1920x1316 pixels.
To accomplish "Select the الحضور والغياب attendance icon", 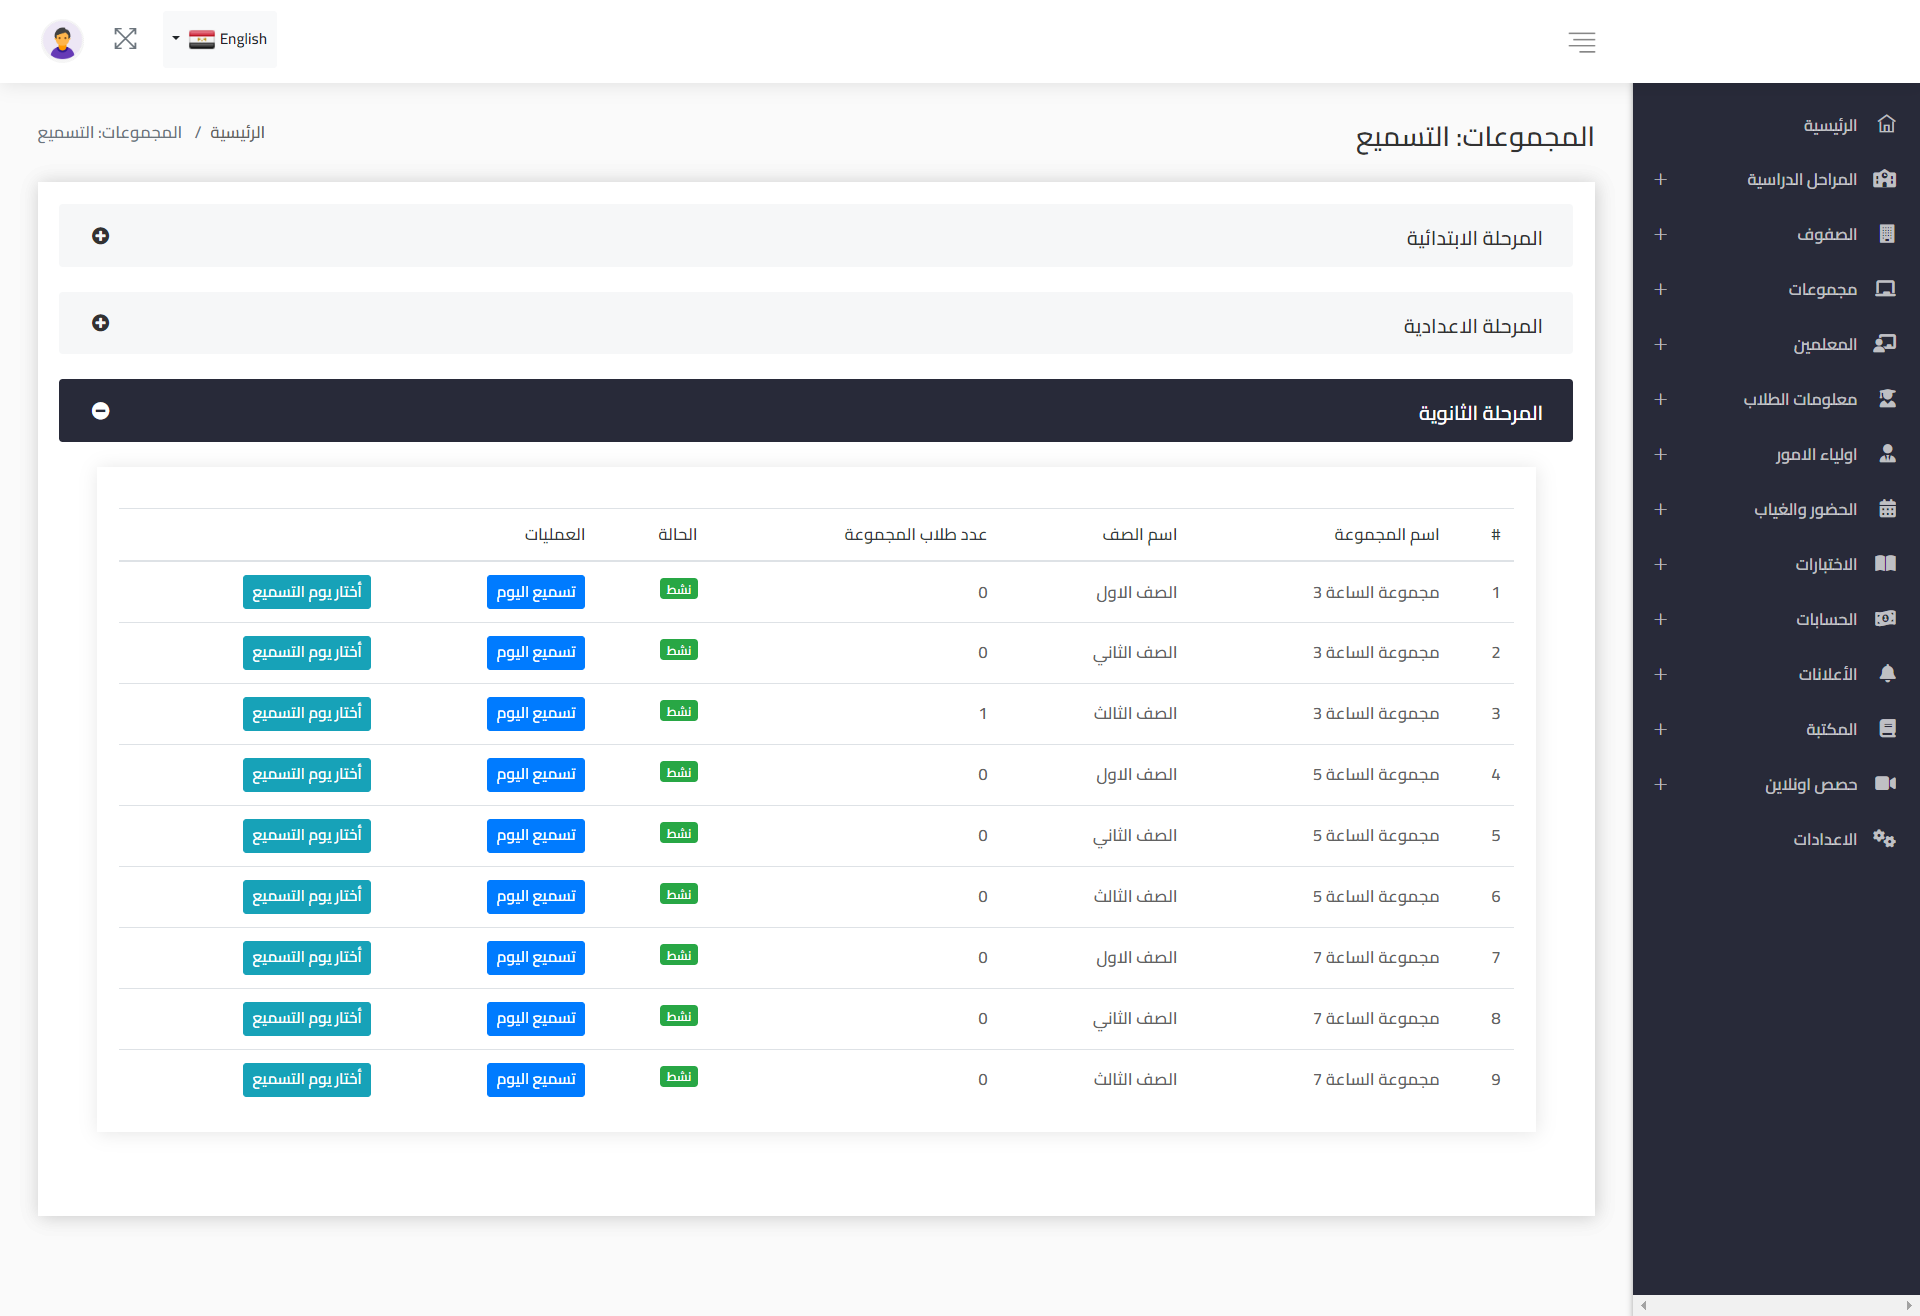I will click(1888, 508).
